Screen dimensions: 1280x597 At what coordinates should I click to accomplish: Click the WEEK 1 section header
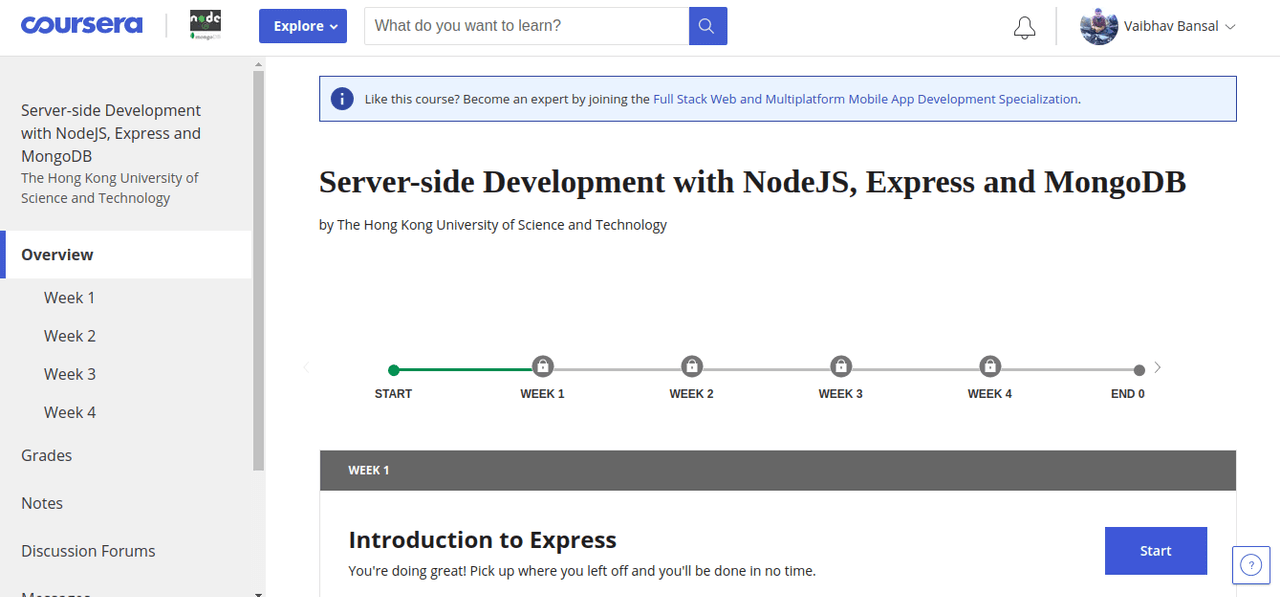(x=778, y=470)
